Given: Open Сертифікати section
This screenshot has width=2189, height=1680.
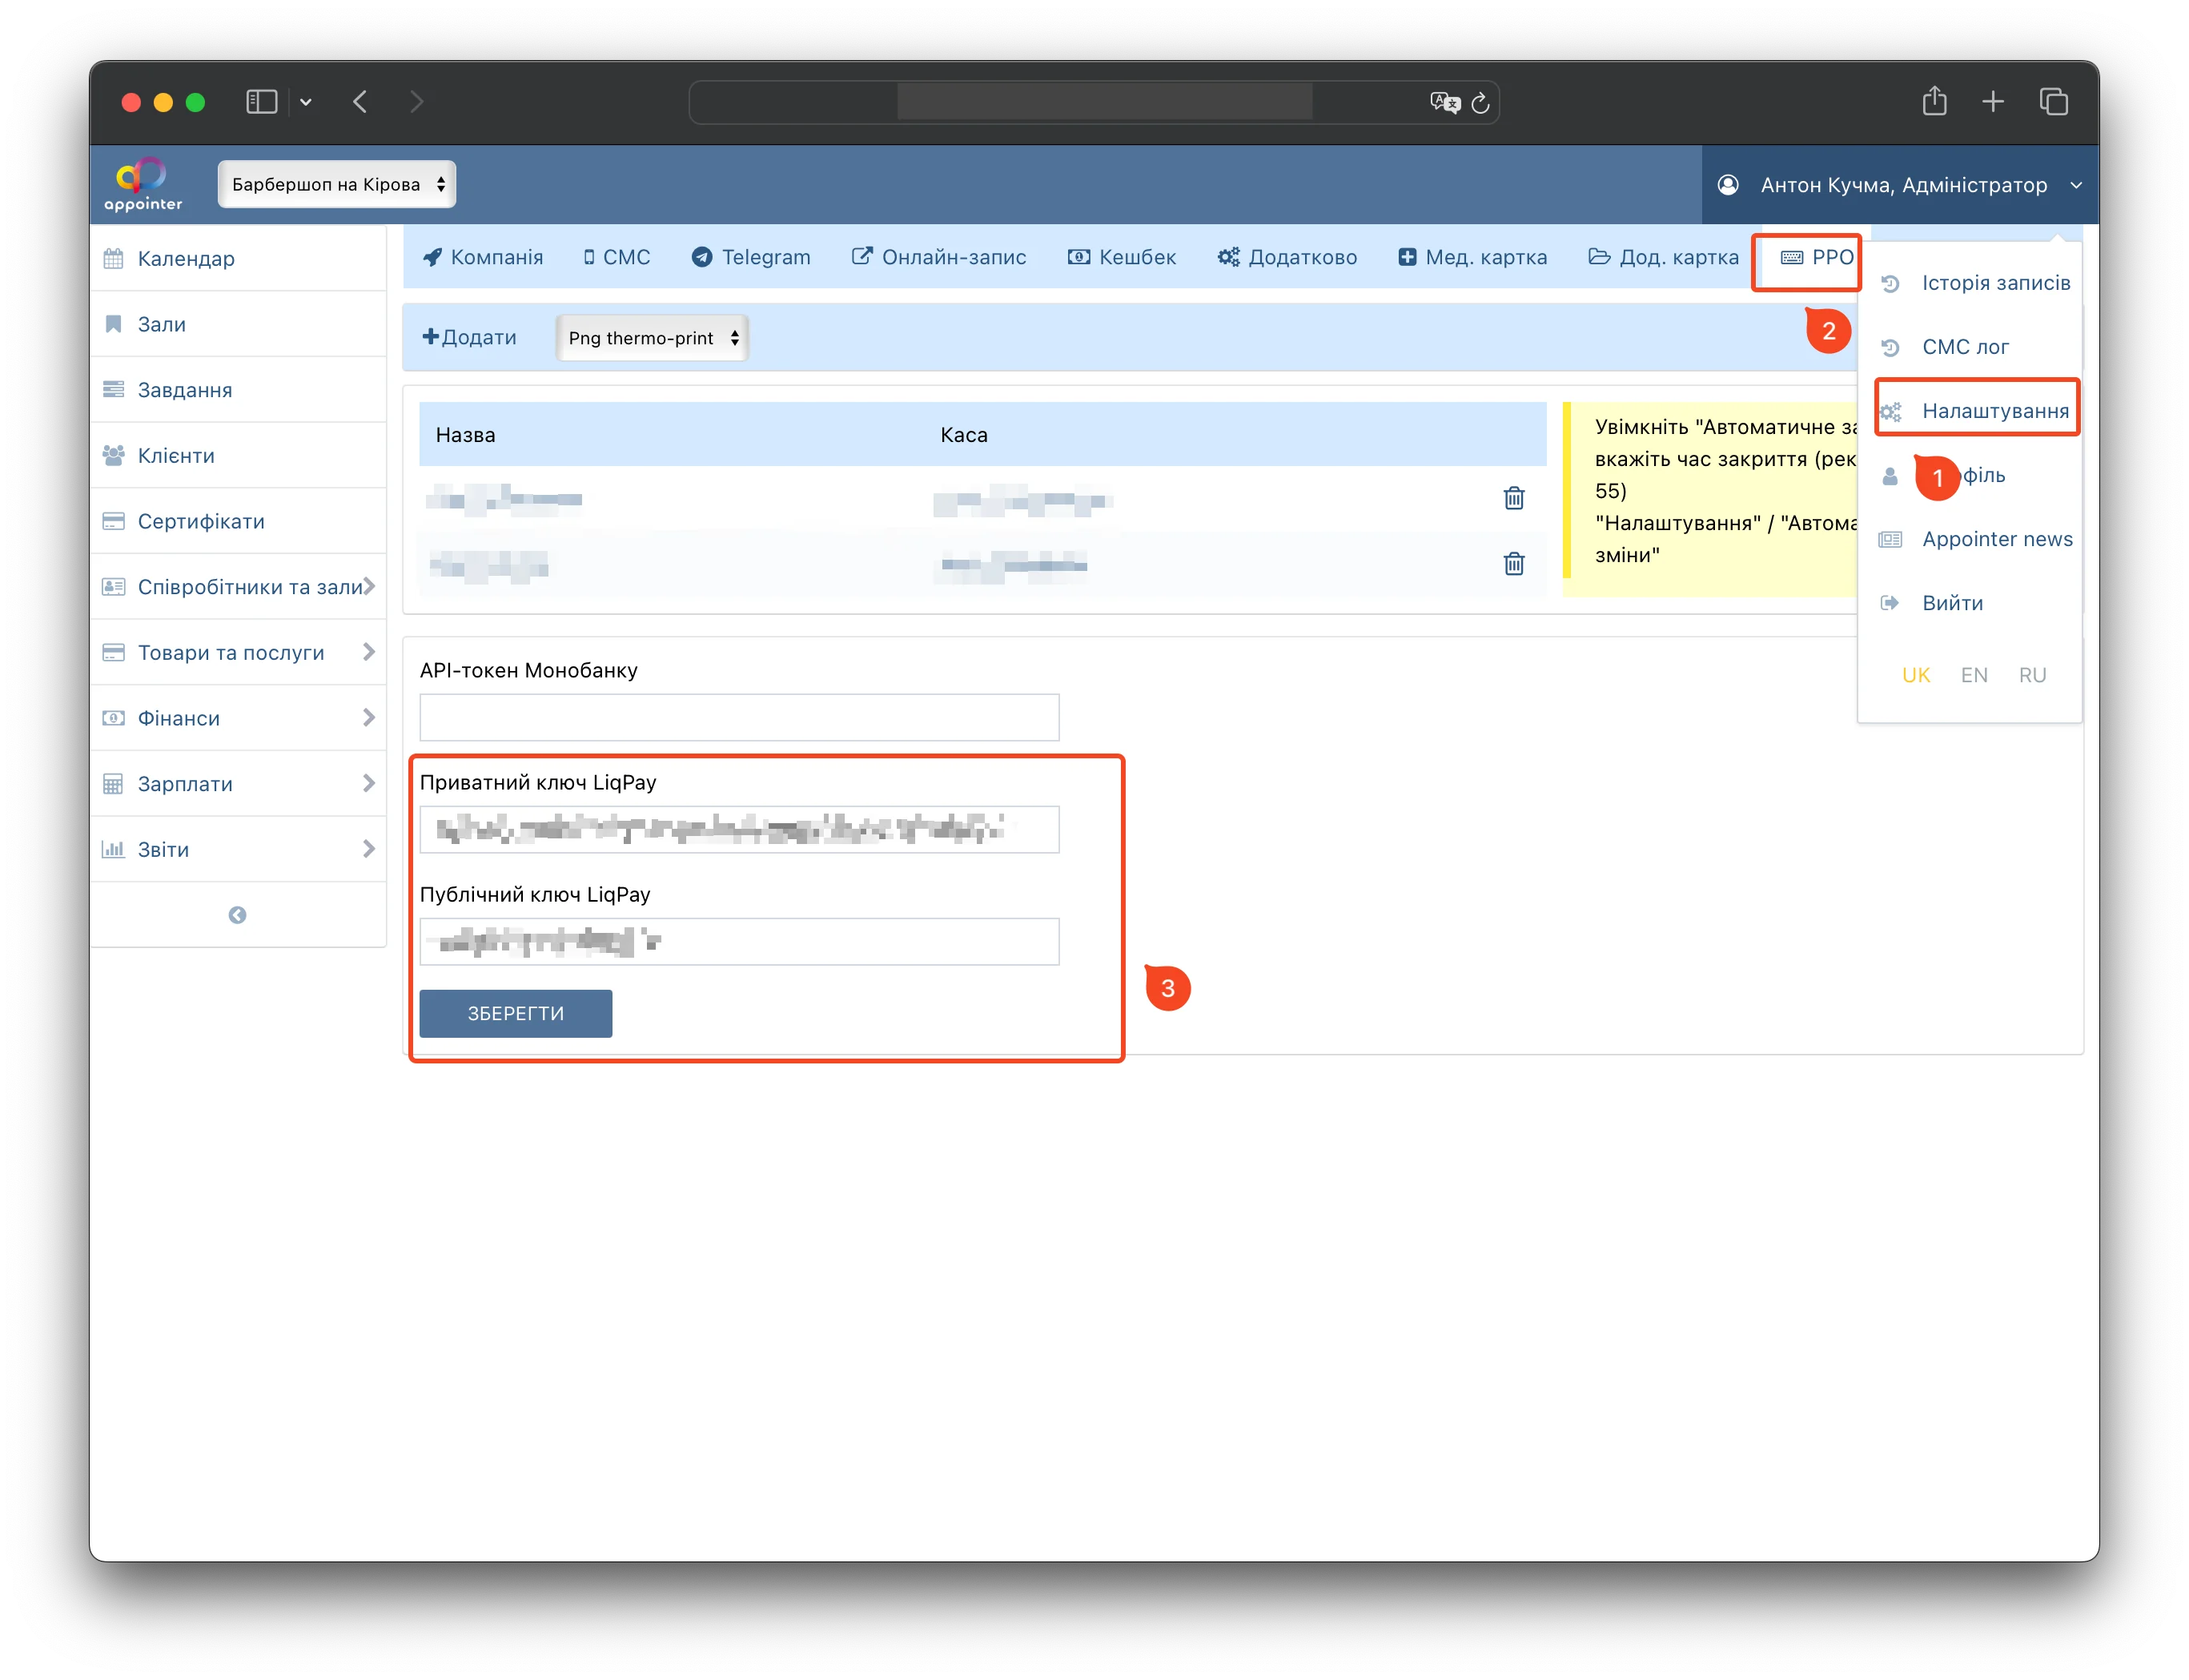Looking at the screenshot, I should (238, 521).
